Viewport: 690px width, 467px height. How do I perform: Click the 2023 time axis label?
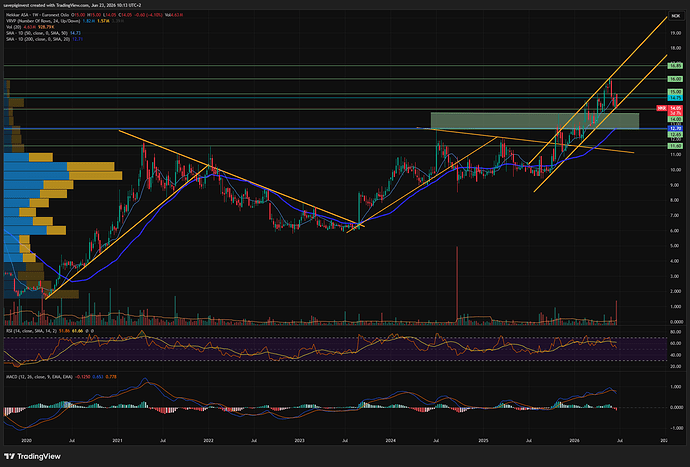tap(299, 440)
